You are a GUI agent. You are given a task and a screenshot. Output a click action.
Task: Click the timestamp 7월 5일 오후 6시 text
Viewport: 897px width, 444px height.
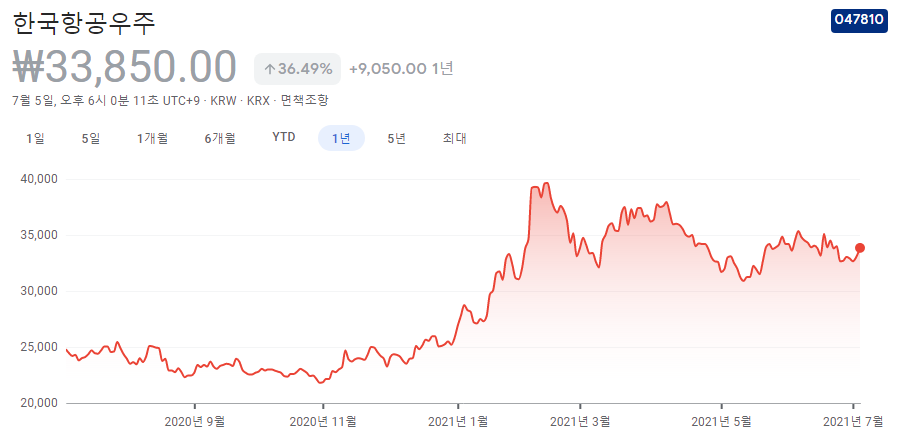pos(106,101)
